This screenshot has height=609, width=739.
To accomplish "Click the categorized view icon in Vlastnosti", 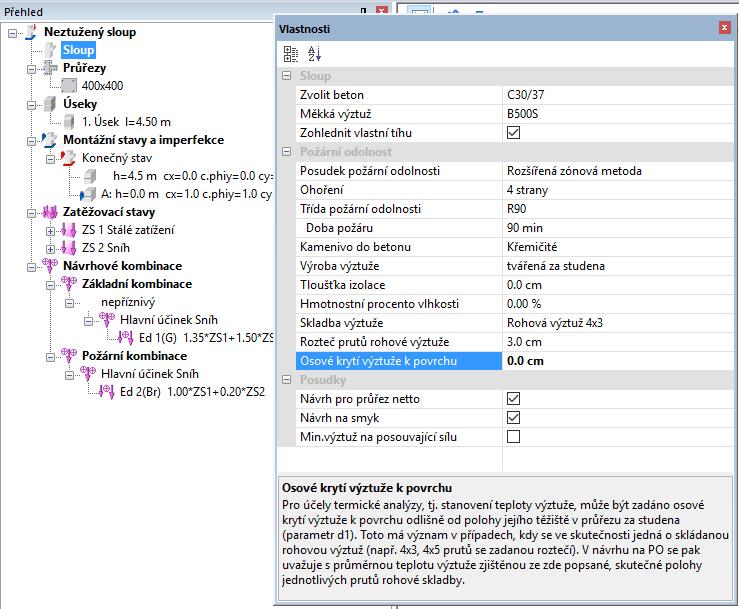I will pyautogui.click(x=291, y=54).
